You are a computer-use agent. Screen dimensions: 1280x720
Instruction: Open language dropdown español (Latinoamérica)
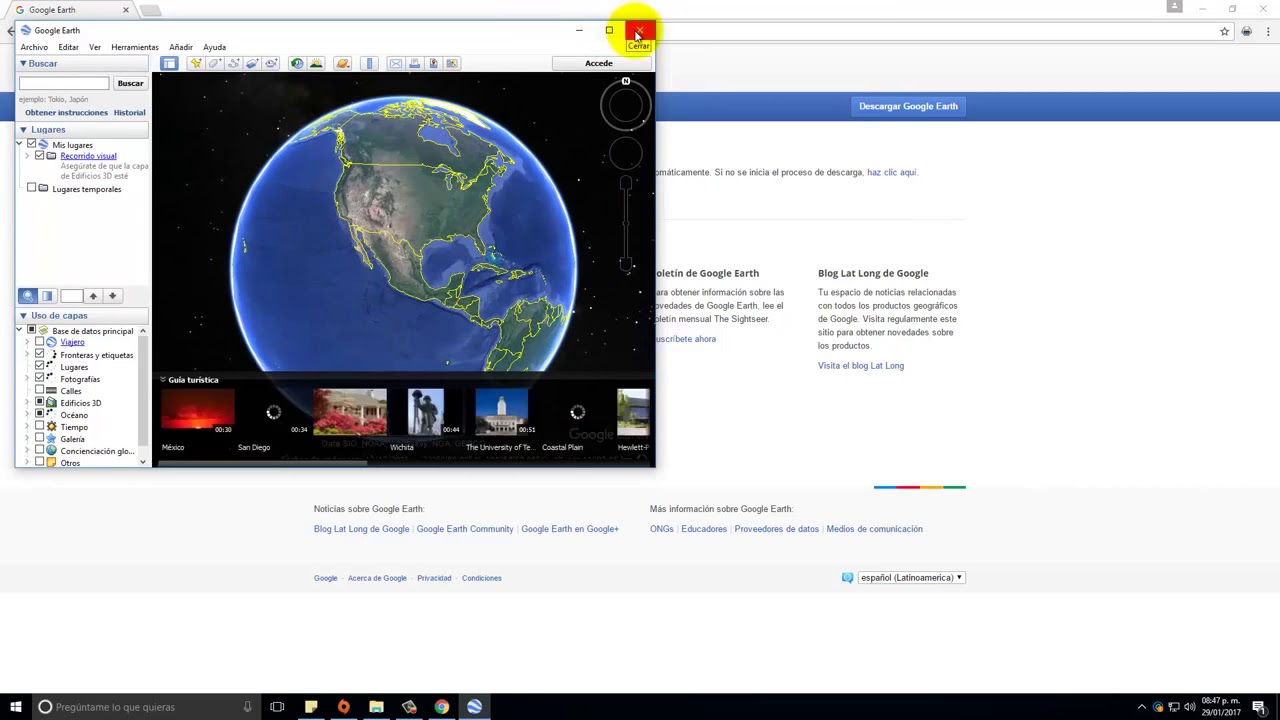911,577
